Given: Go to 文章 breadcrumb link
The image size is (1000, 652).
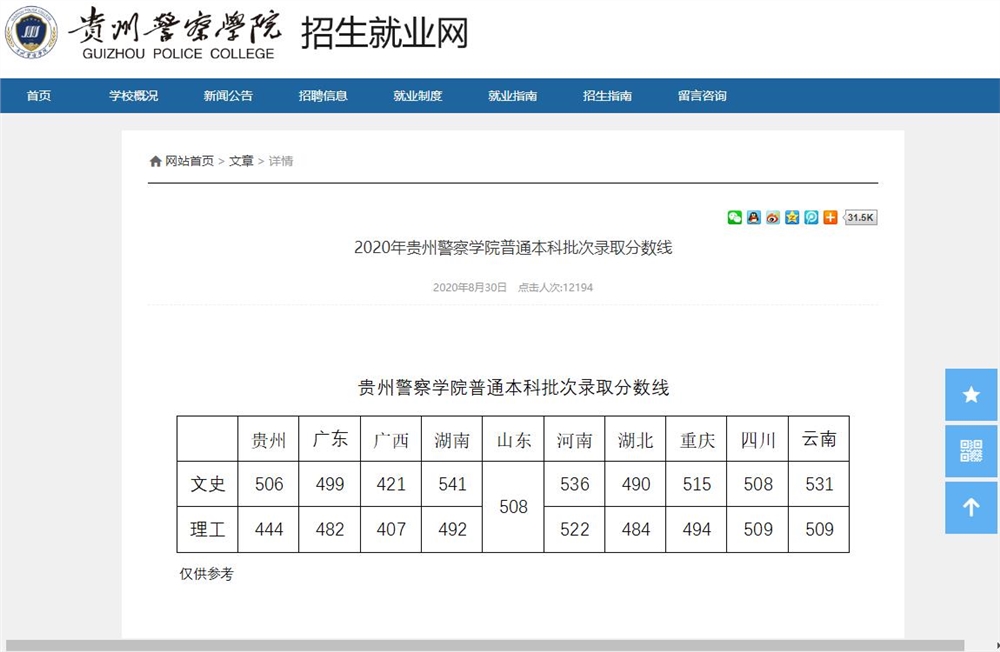Looking at the screenshot, I should [x=241, y=161].
